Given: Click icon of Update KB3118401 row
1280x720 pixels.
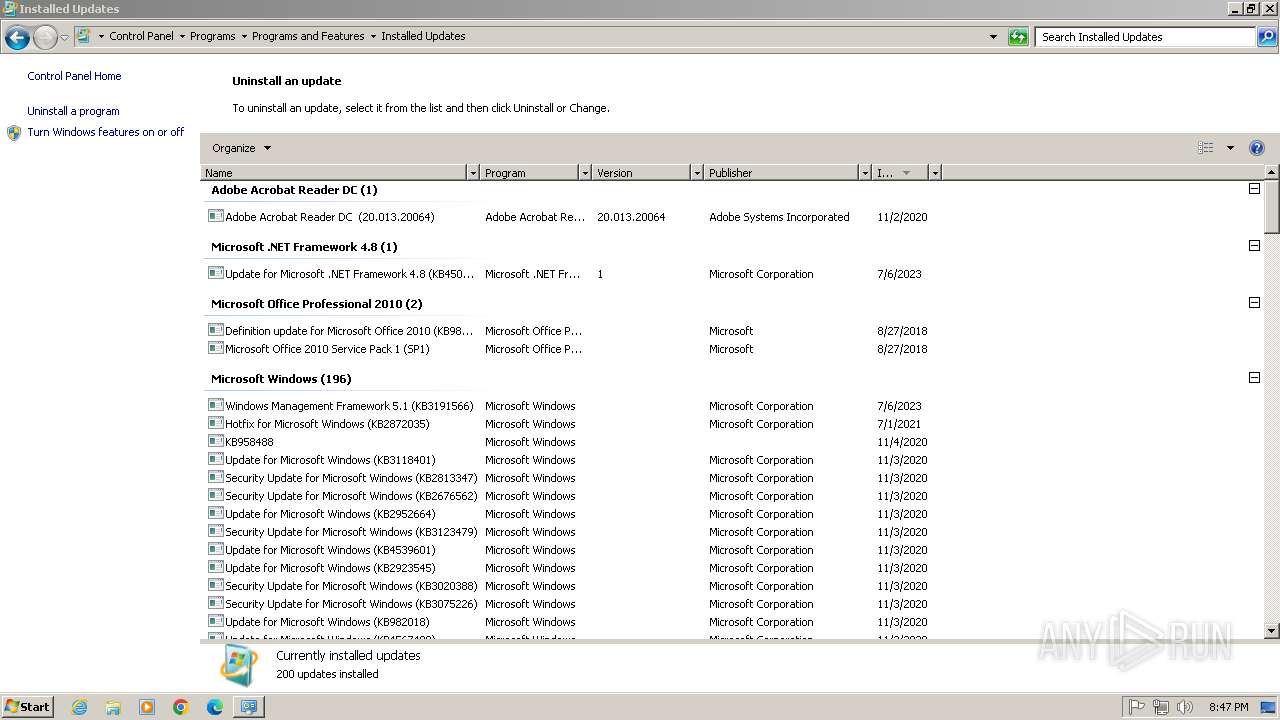Looking at the screenshot, I should coord(215,459).
